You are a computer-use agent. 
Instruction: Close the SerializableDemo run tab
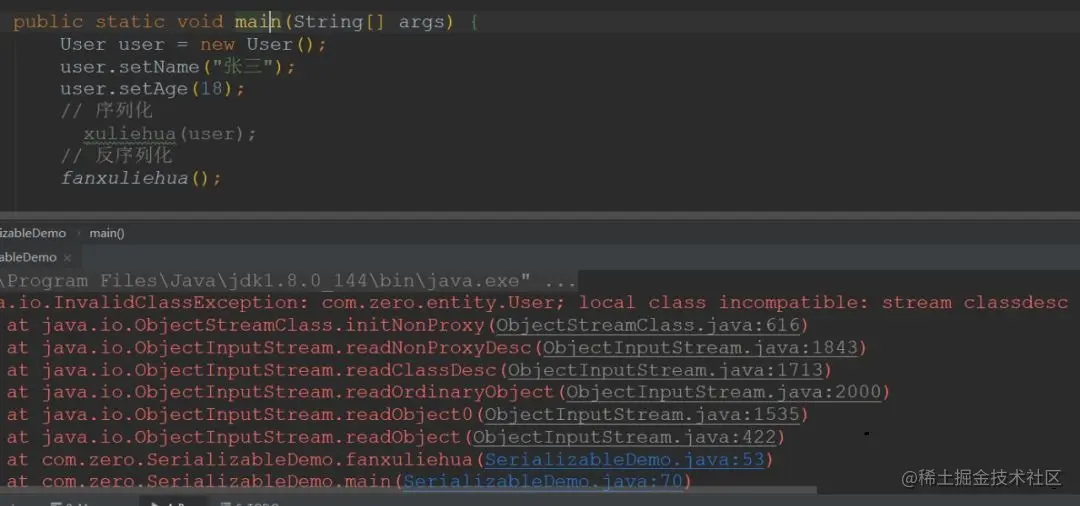tap(67, 257)
